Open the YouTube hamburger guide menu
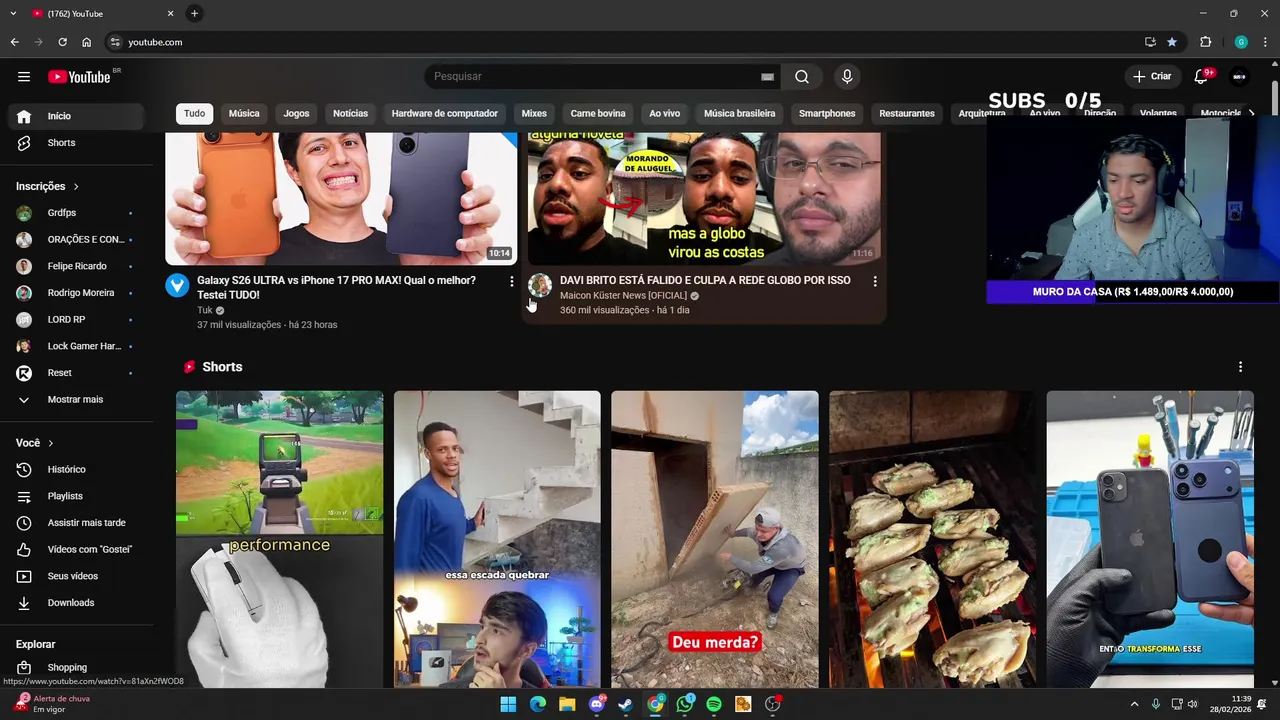 point(24,77)
